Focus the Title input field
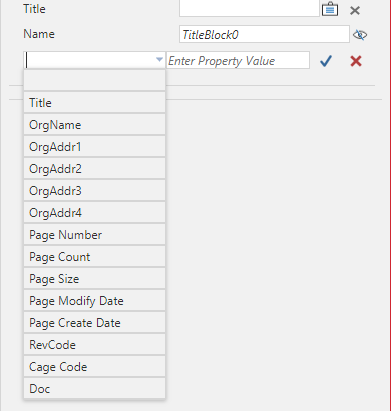The image size is (391, 411). (x=249, y=8)
